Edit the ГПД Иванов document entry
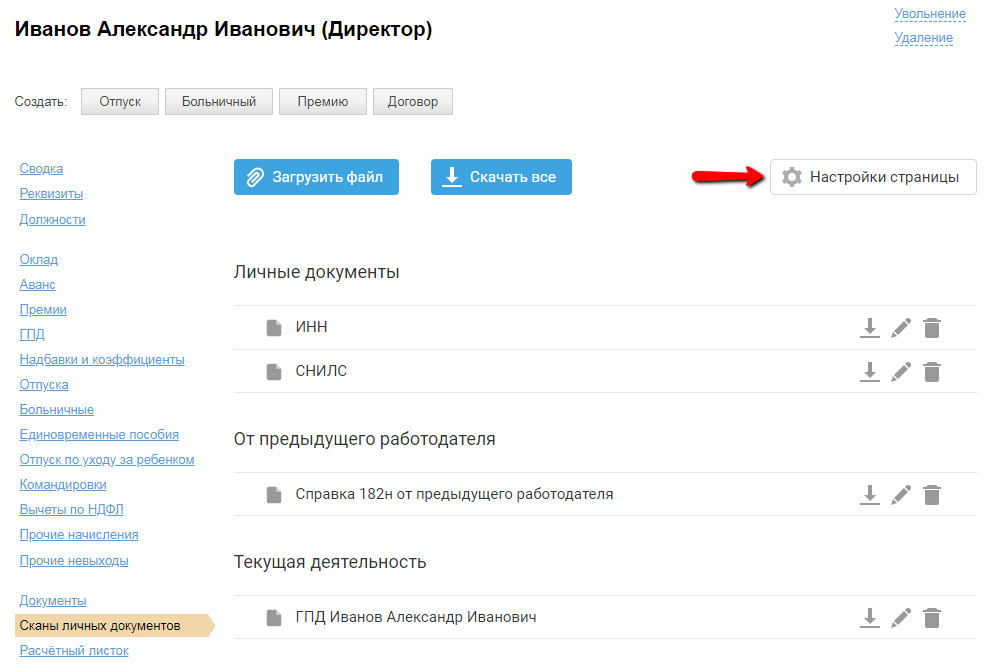Image resolution: width=994 pixels, height=669 pixels. point(901,618)
